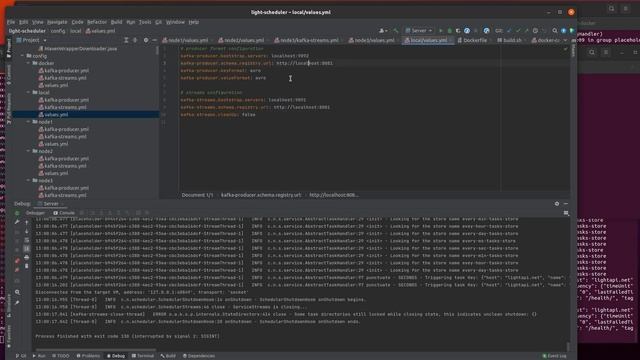
Task: Collapse the node3 folder
Action: pyautogui.click(x=28, y=181)
